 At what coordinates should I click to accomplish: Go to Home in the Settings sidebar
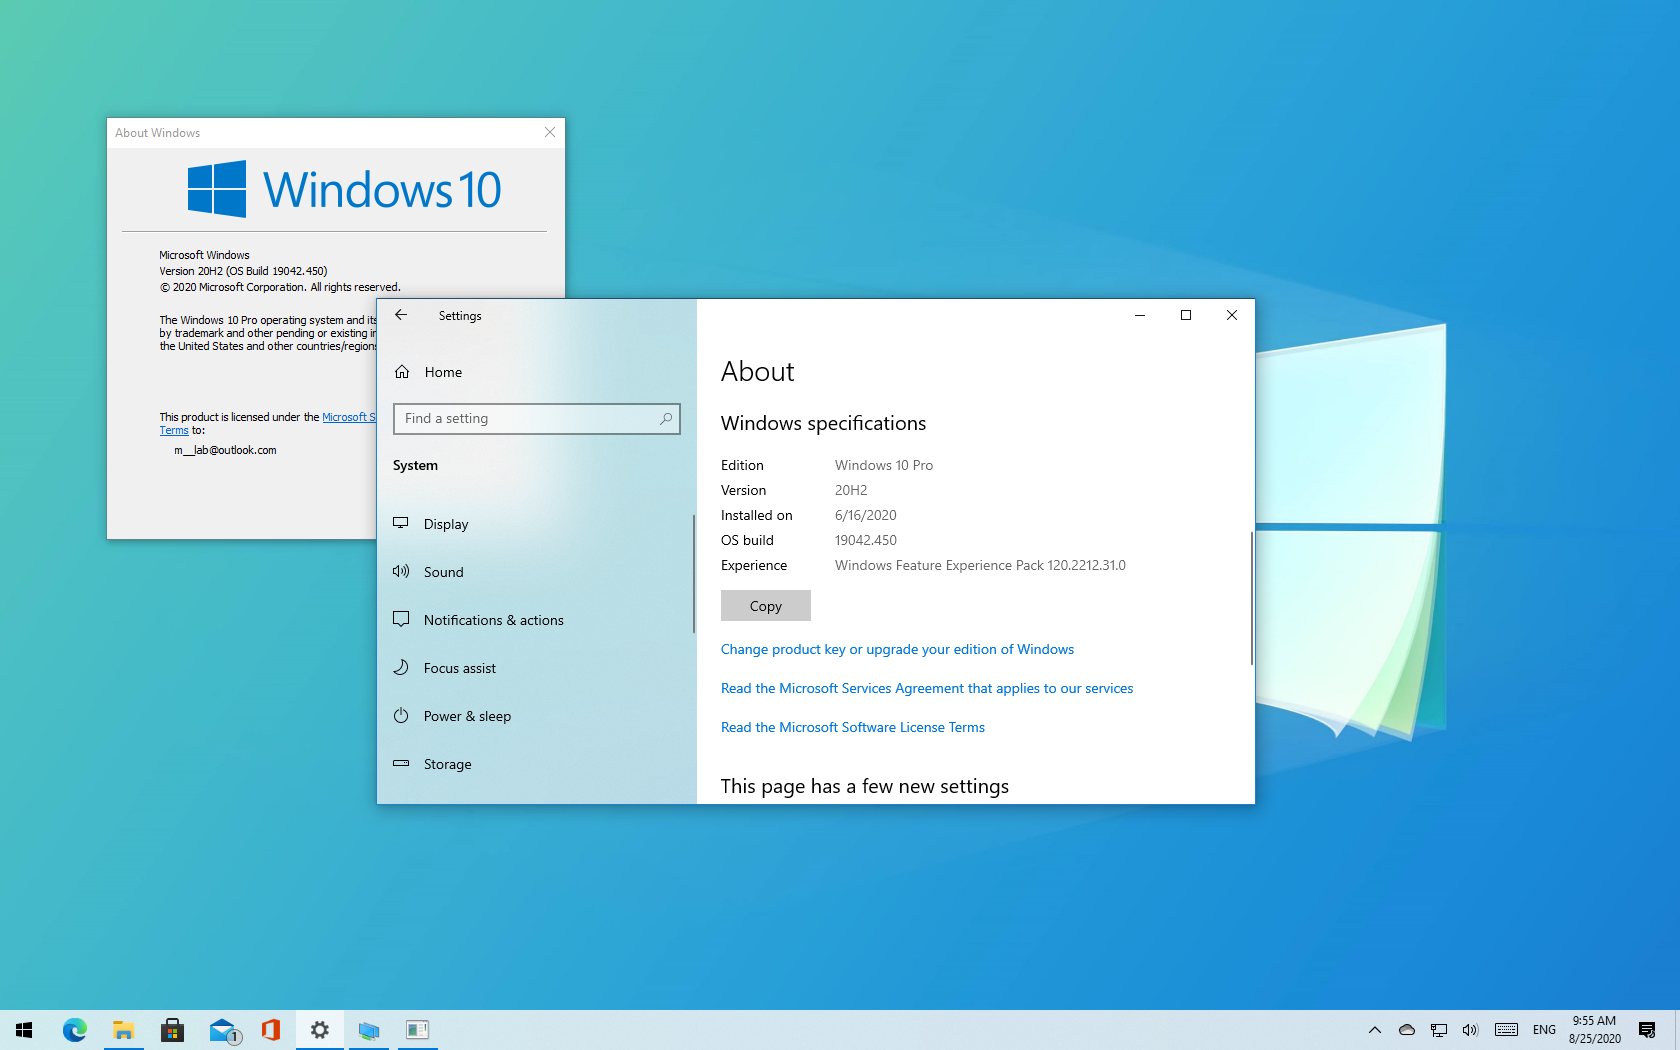(442, 371)
